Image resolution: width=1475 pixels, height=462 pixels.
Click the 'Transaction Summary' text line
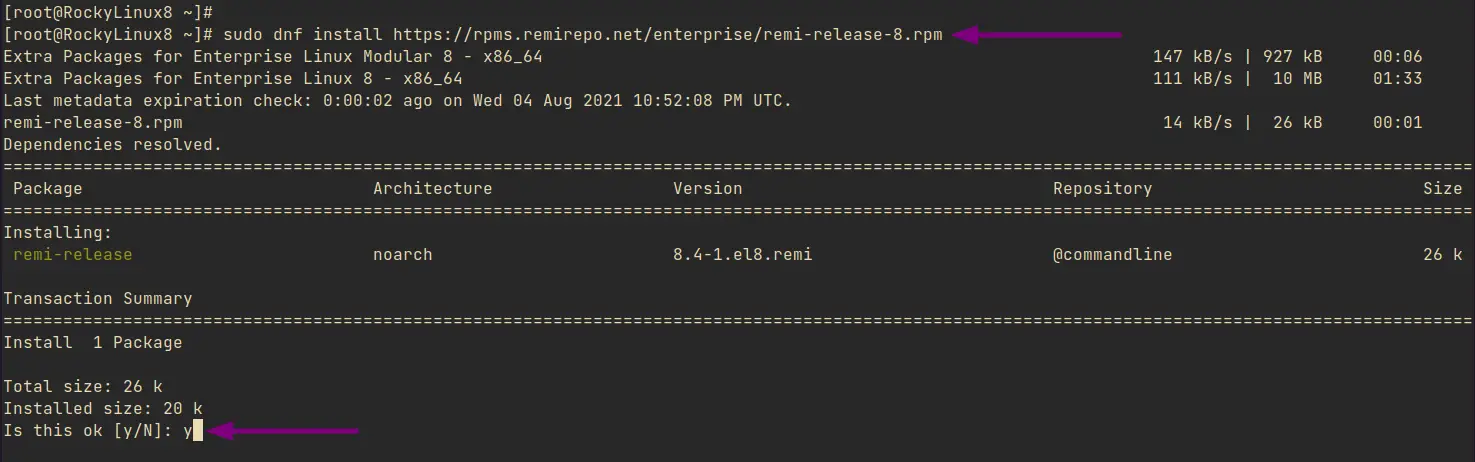98,299
